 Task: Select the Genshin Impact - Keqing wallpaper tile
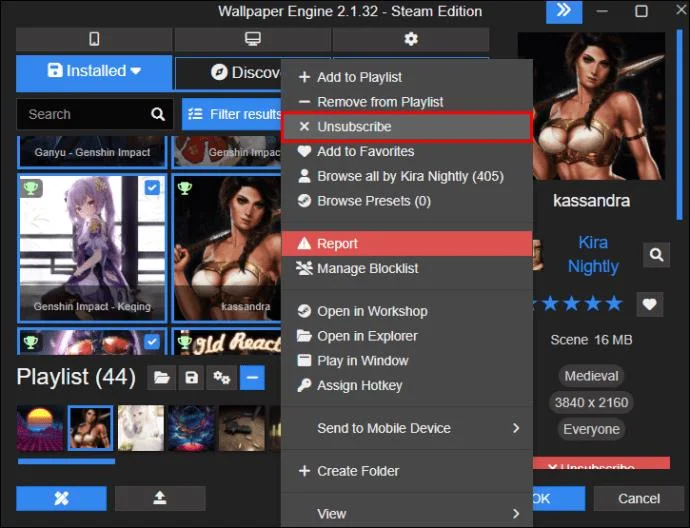point(92,248)
